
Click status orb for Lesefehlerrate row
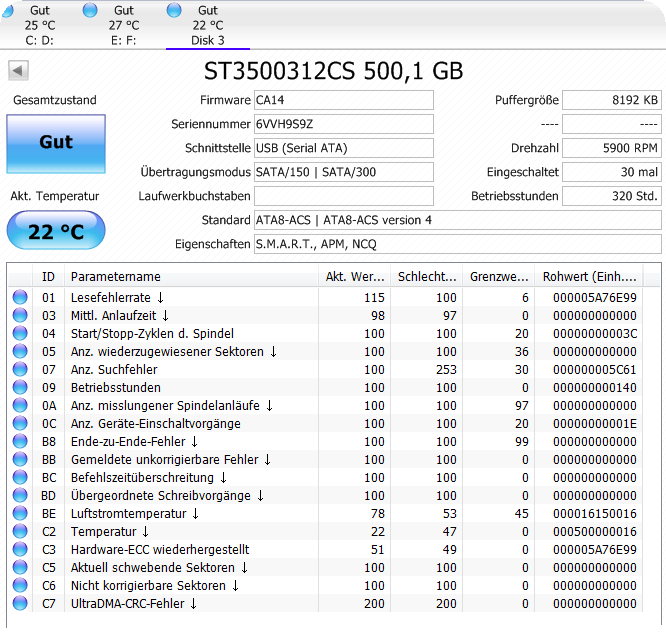click(x=20, y=298)
